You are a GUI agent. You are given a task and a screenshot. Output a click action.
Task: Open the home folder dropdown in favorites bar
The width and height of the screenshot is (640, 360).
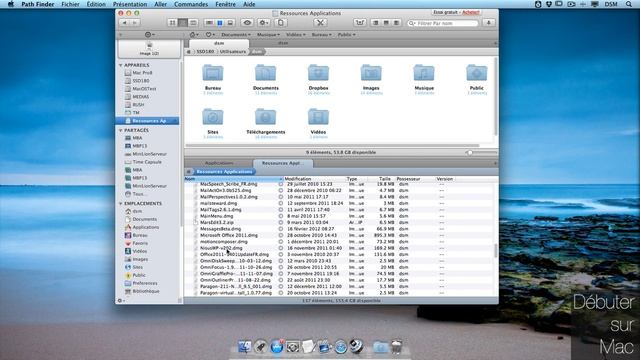(x=194, y=35)
